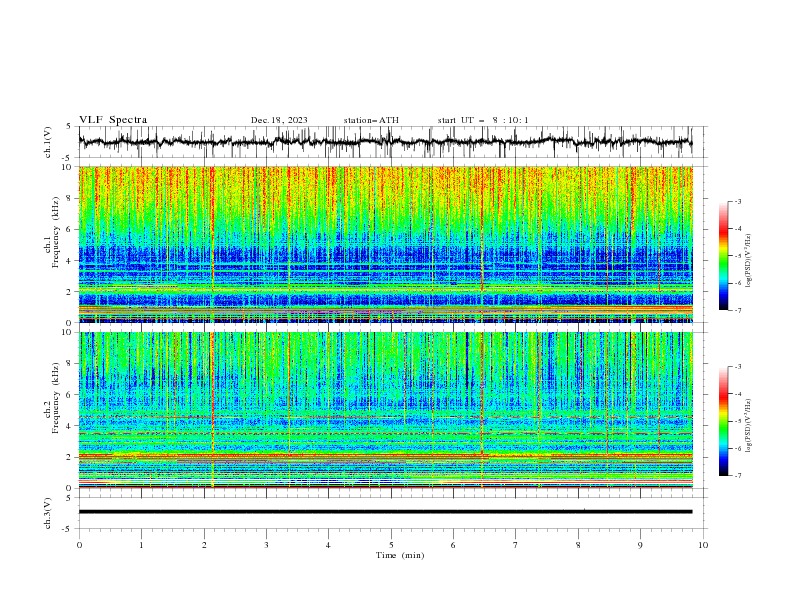Image resolution: width=792 pixels, height=612 pixels.
Task: Click time axis tick label "4"
Action: tap(328, 545)
